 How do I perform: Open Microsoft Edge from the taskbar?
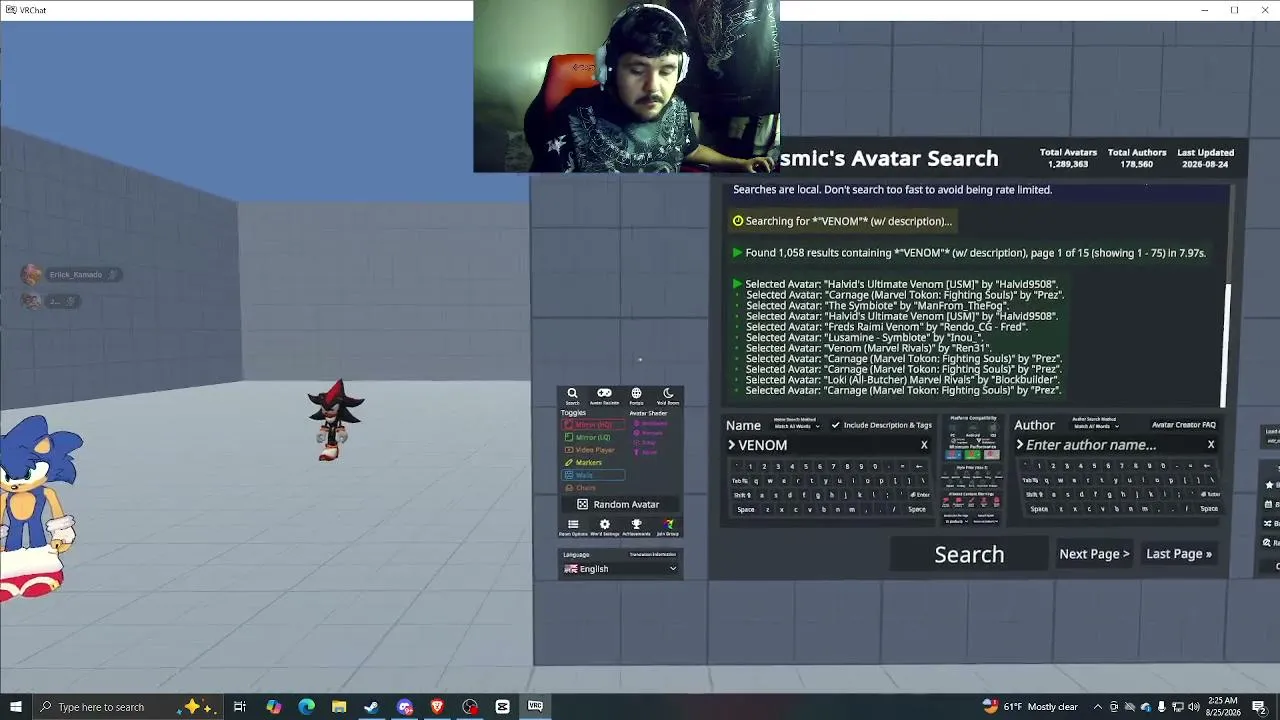tap(306, 707)
